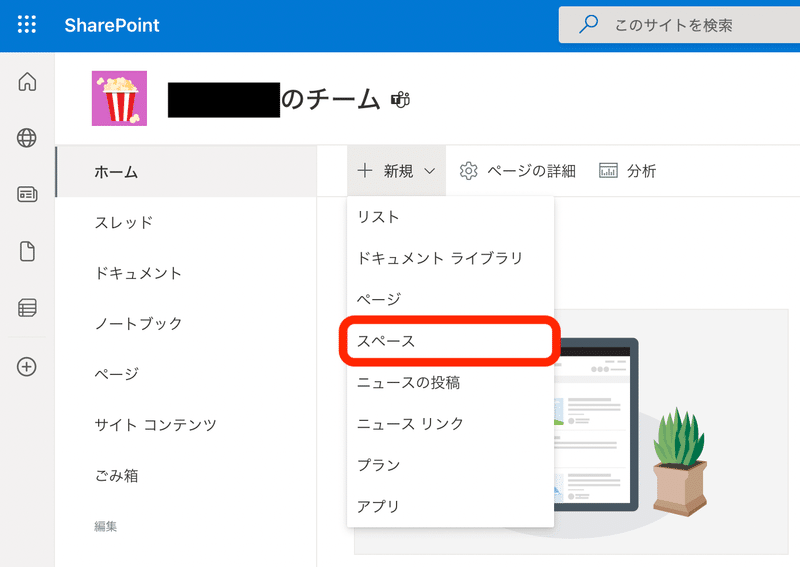
Task: Choose アプリ from the new menu
Action: tap(451, 506)
